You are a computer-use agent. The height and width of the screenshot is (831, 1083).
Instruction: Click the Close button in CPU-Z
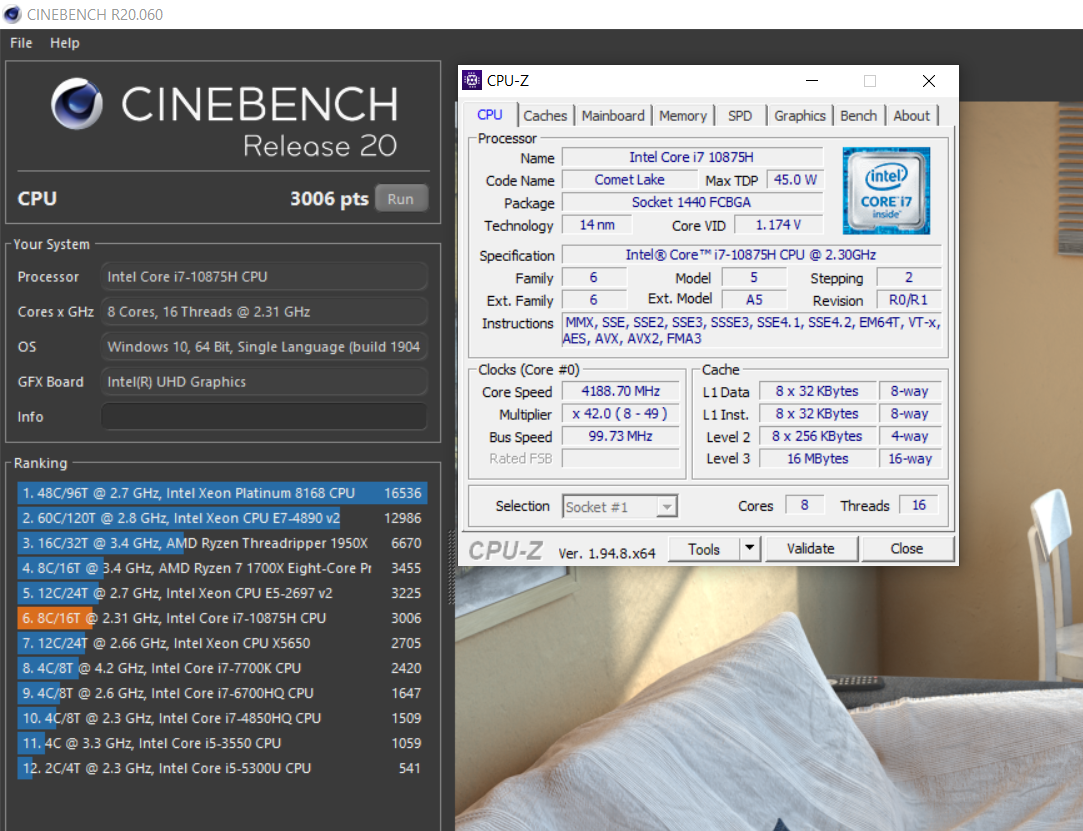click(907, 548)
